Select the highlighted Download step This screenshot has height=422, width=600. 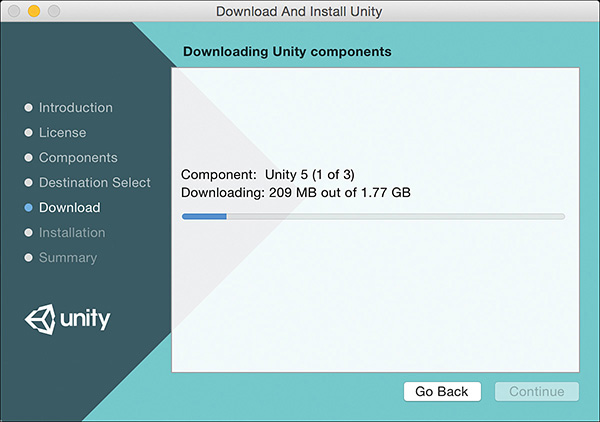click(x=70, y=207)
